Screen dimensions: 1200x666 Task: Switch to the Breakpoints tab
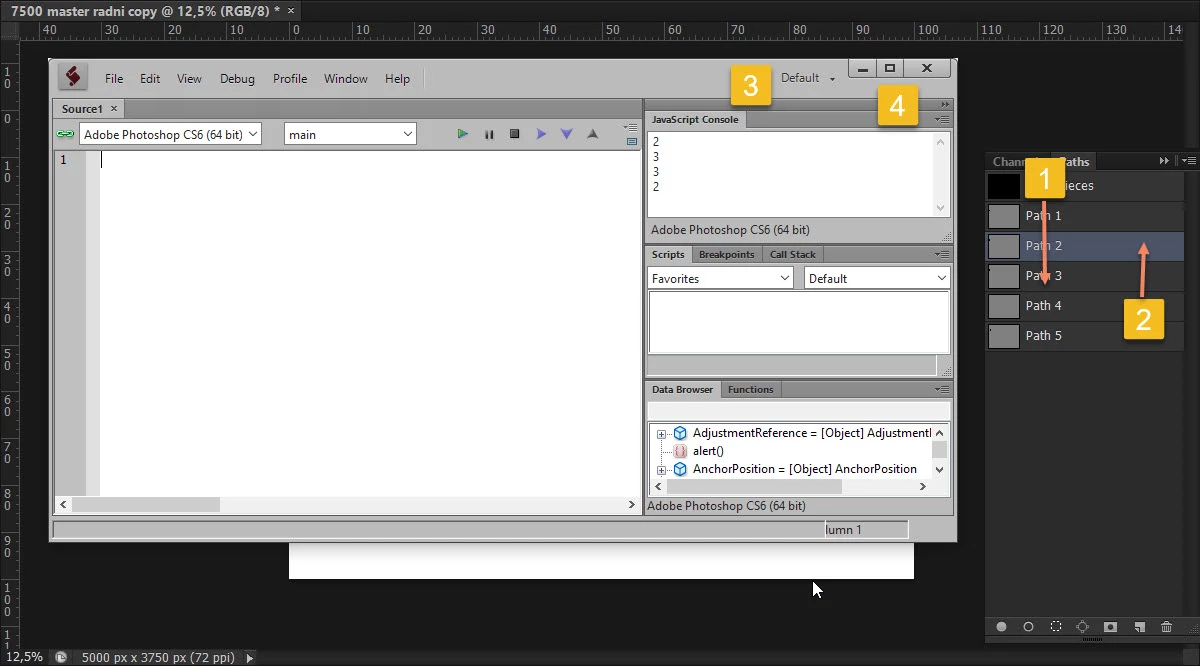(x=726, y=254)
